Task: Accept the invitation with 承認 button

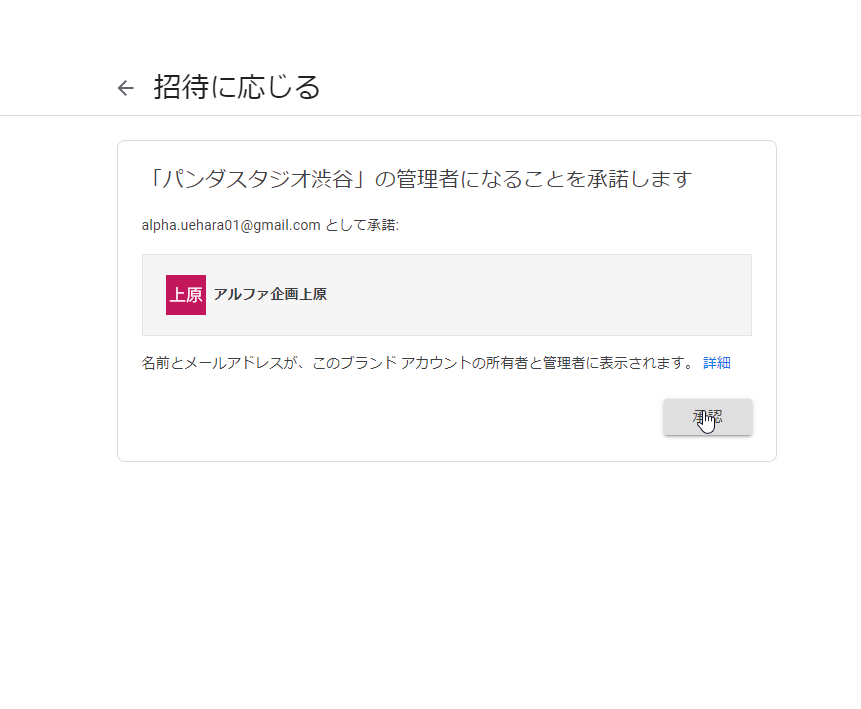Action: coord(707,417)
